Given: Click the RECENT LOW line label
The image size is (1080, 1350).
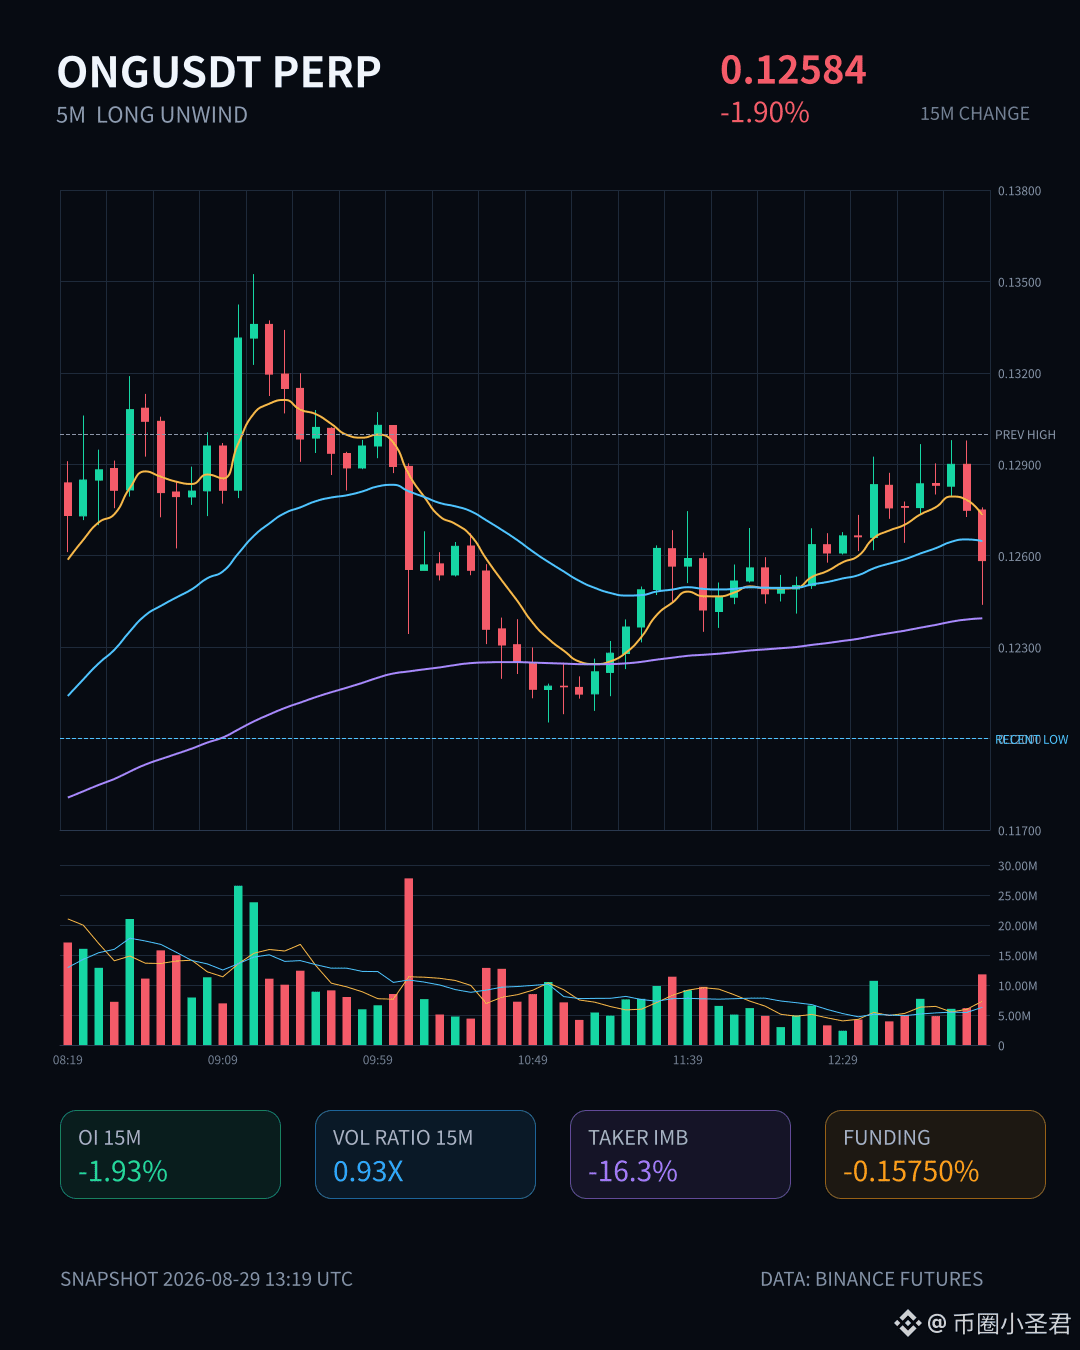Looking at the screenshot, I should pos(1032,740).
